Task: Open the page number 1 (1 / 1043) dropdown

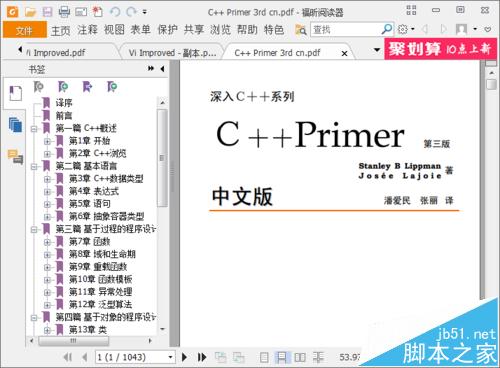Action: [170, 357]
